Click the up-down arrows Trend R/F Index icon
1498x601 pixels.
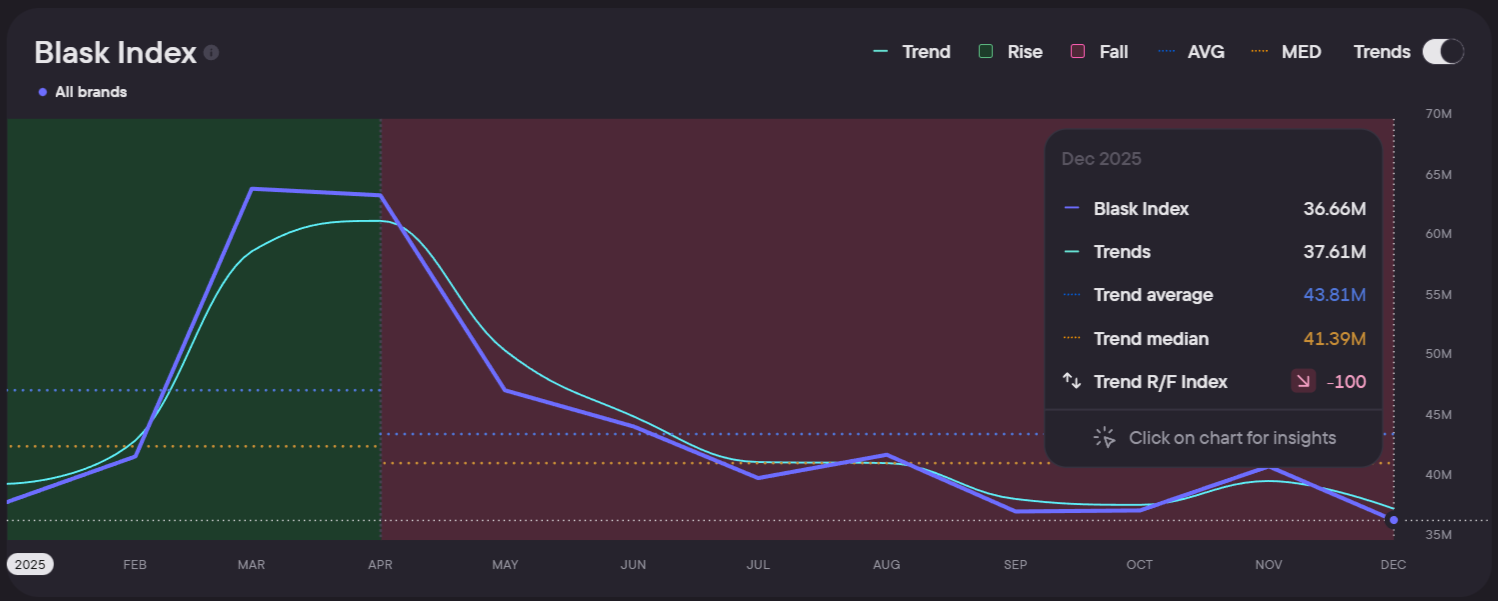point(1072,381)
